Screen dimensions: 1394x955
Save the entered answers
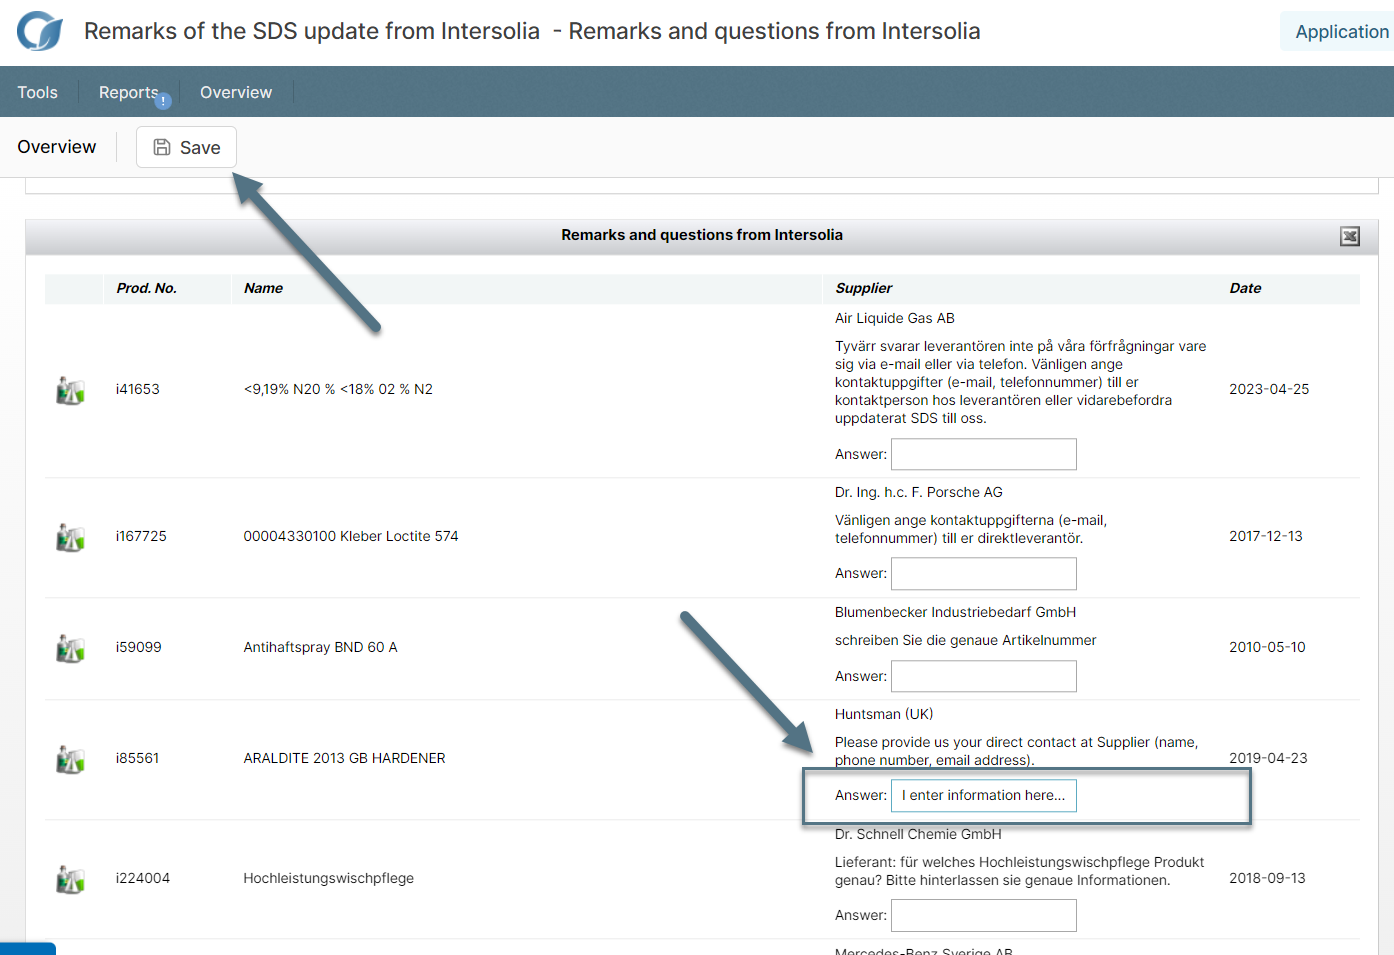(x=186, y=147)
